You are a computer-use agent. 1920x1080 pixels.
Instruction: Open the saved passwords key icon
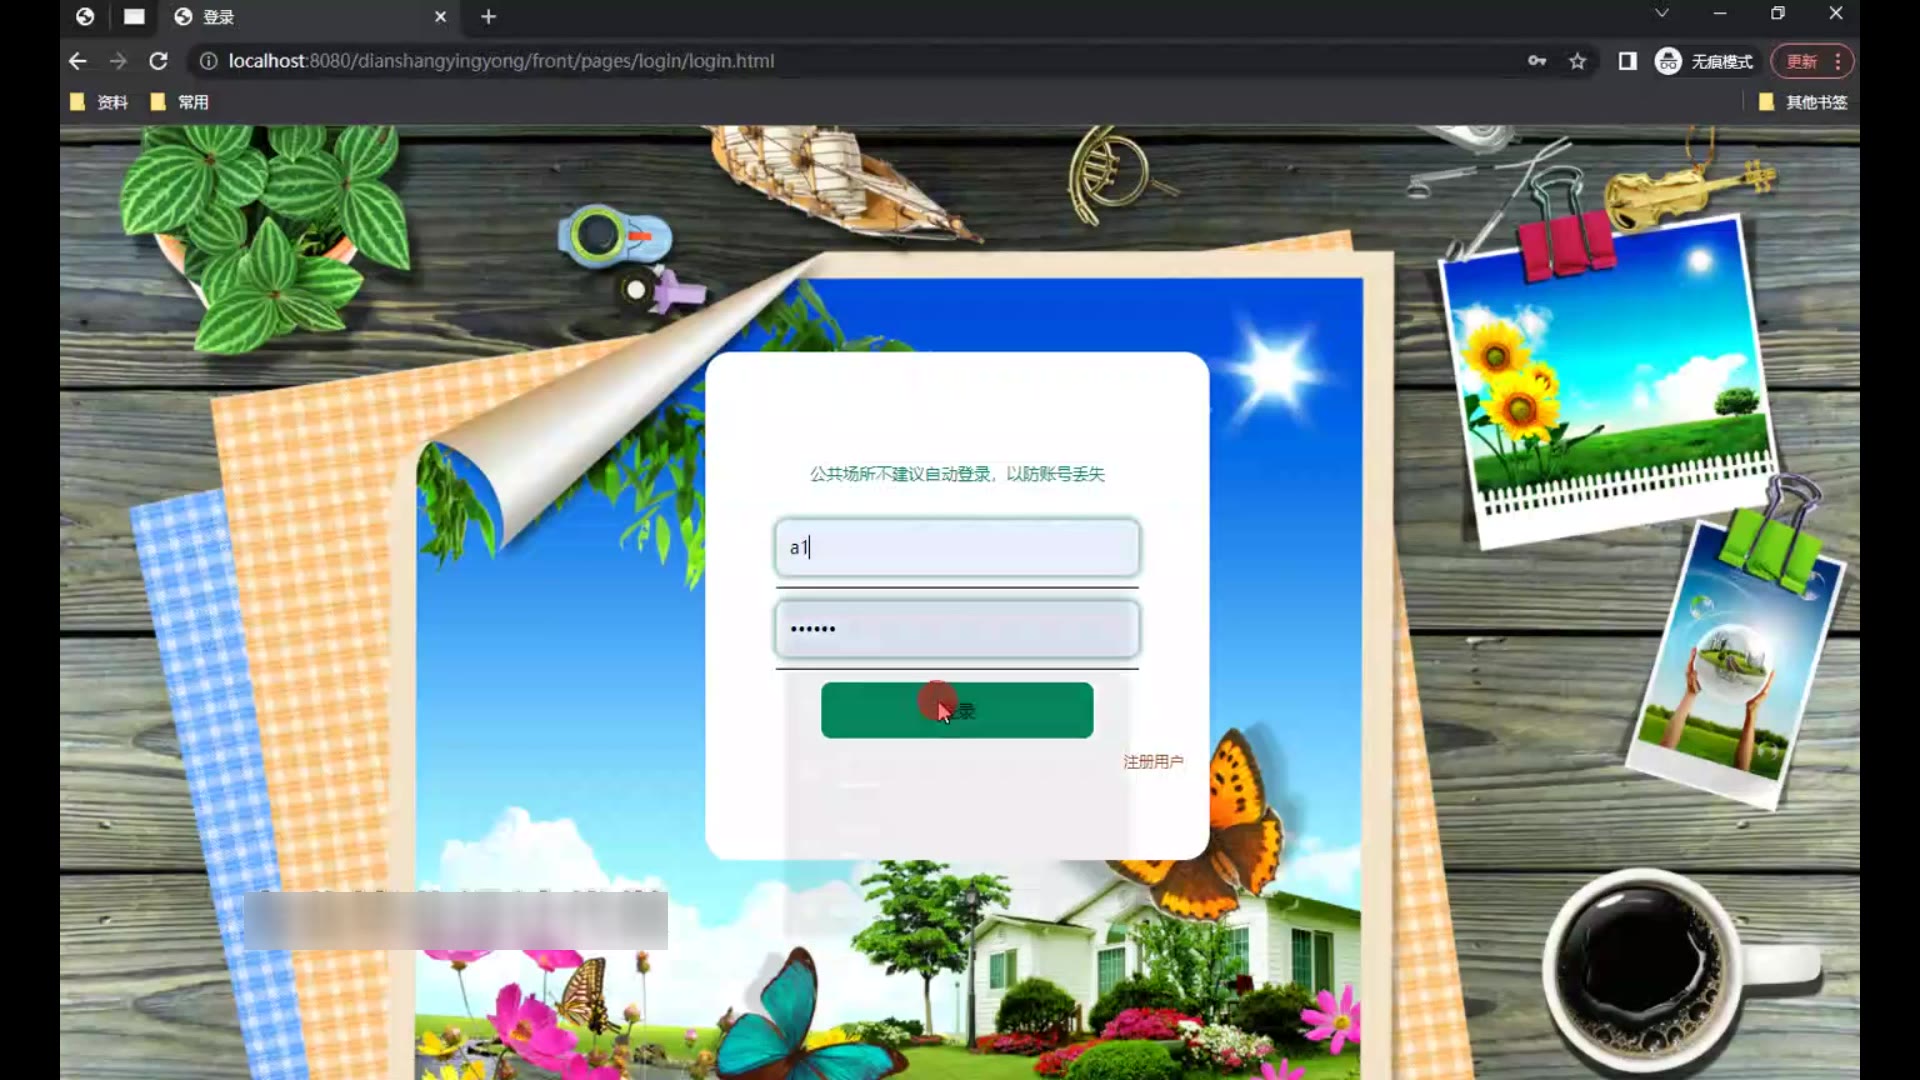click(x=1537, y=61)
